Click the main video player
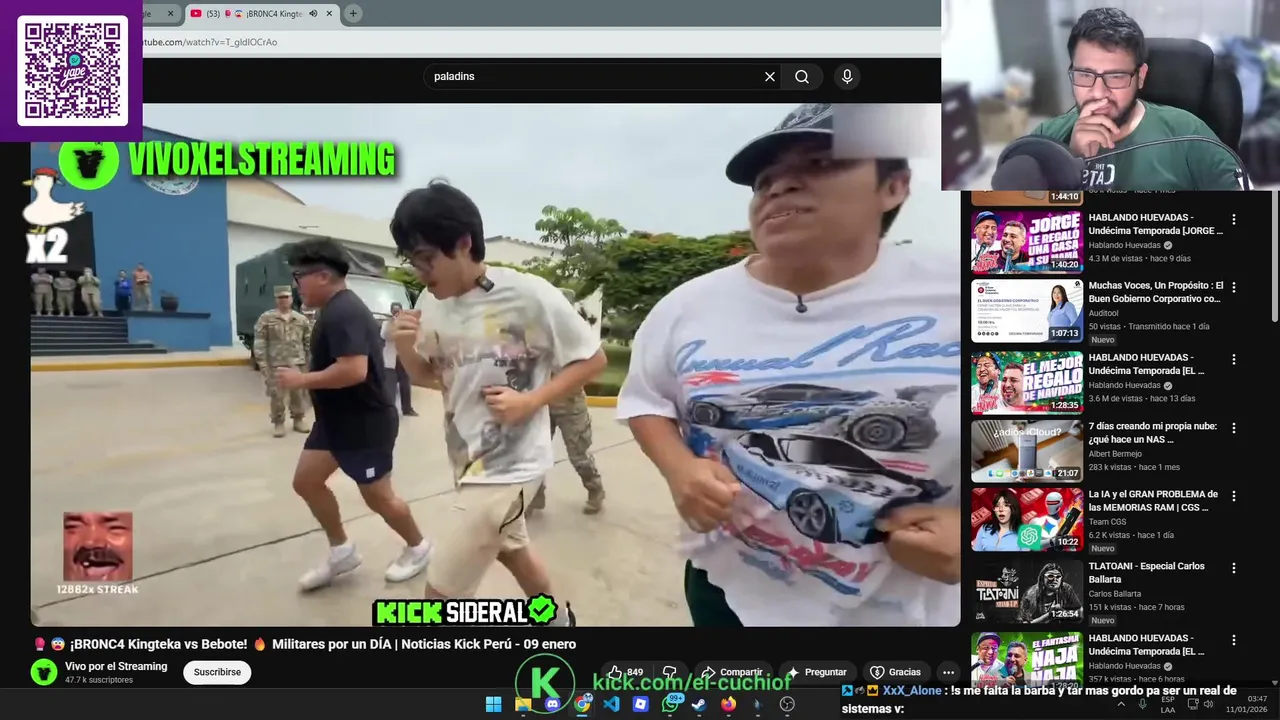The image size is (1280, 720). pyautogui.click(x=495, y=365)
